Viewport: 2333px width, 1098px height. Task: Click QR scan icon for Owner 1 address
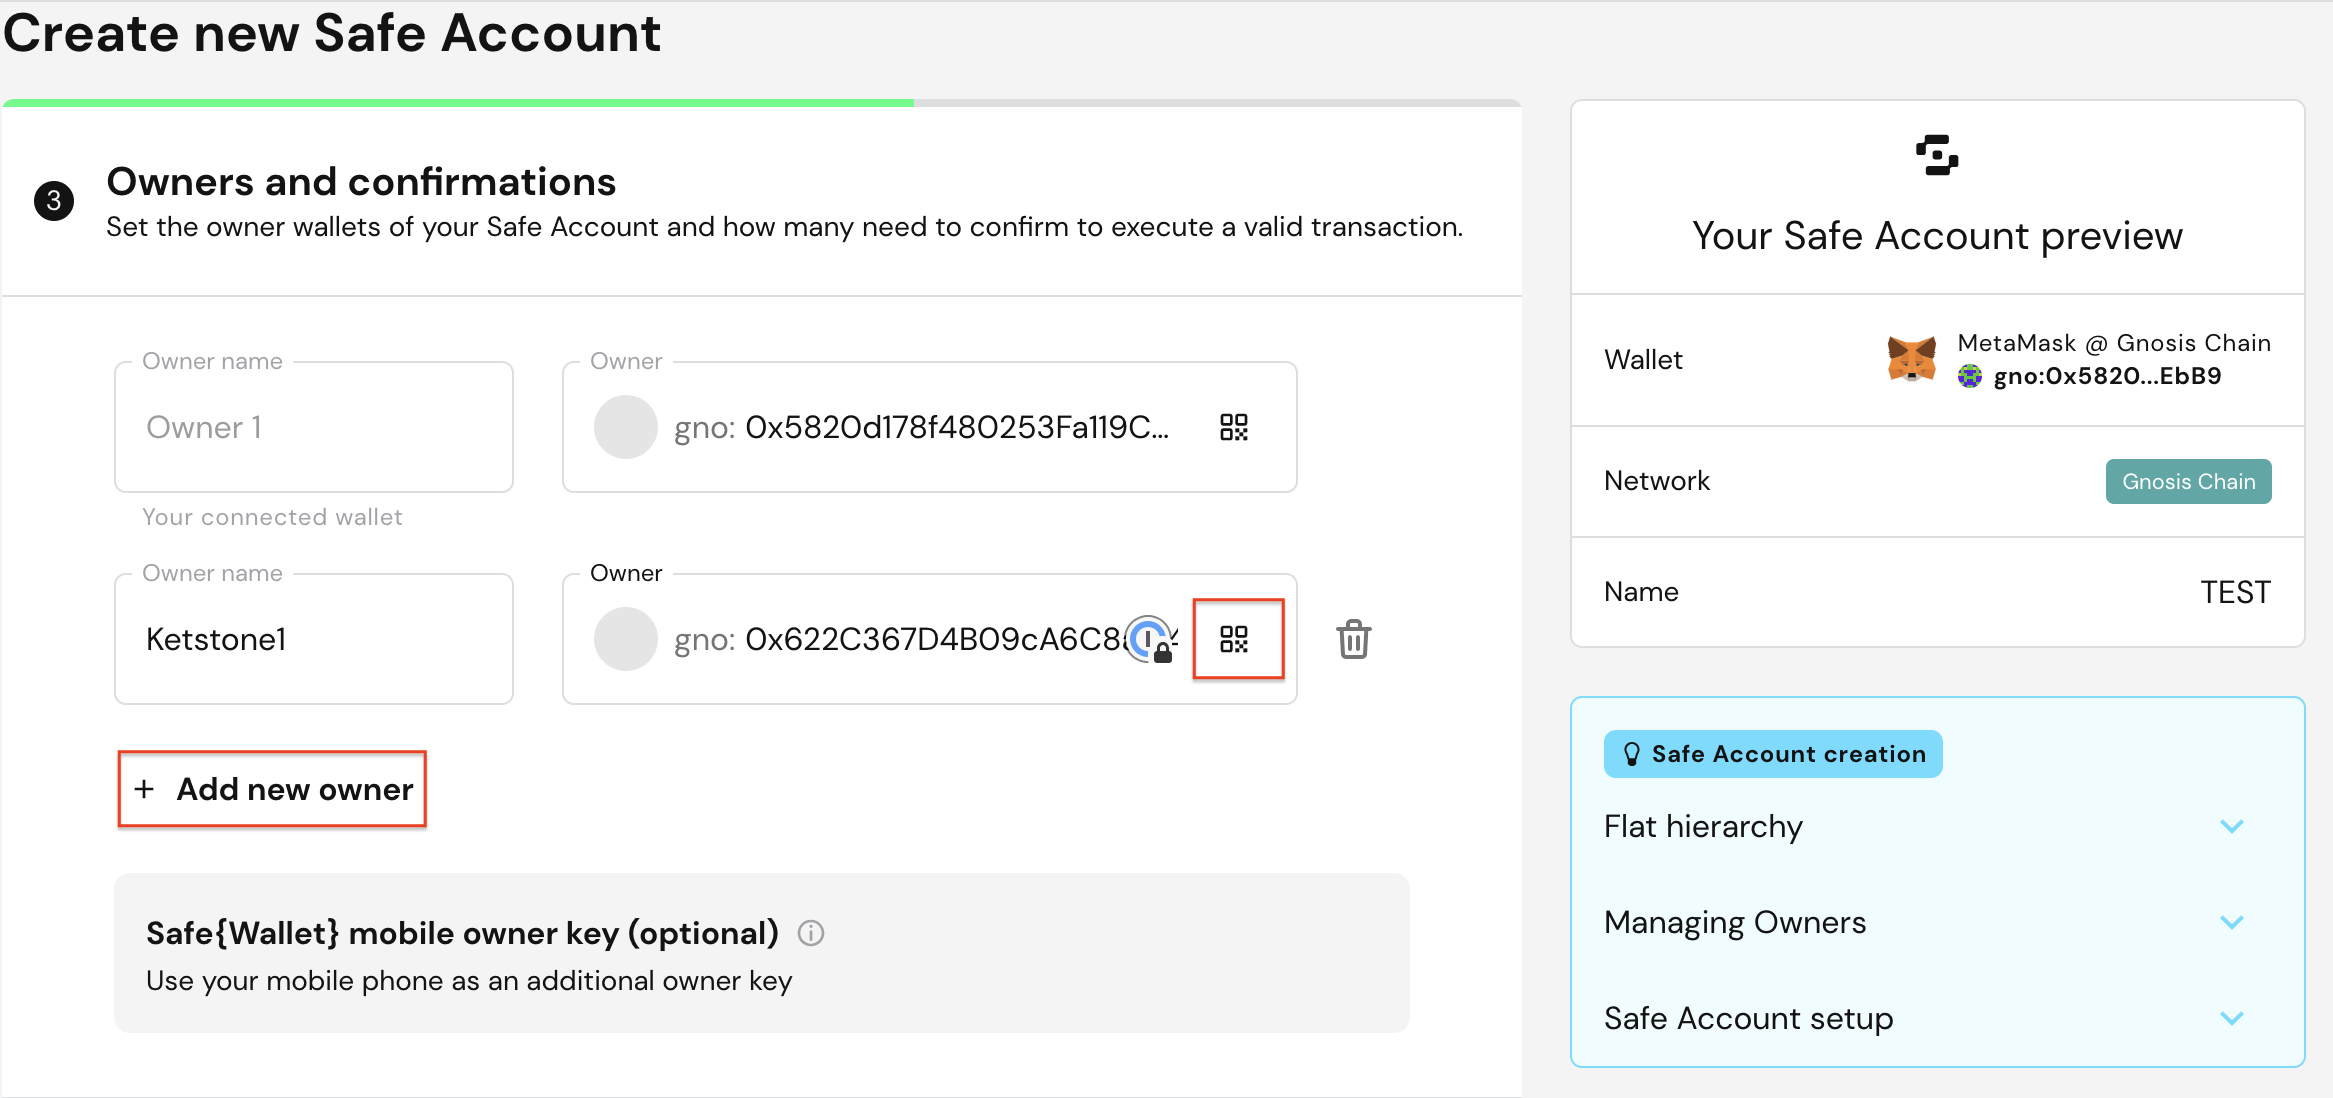point(1234,428)
